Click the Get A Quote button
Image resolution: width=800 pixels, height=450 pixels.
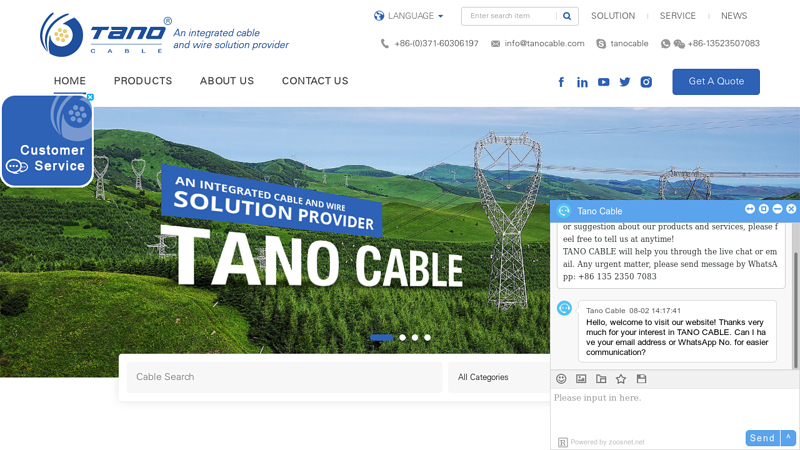coord(716,82)
